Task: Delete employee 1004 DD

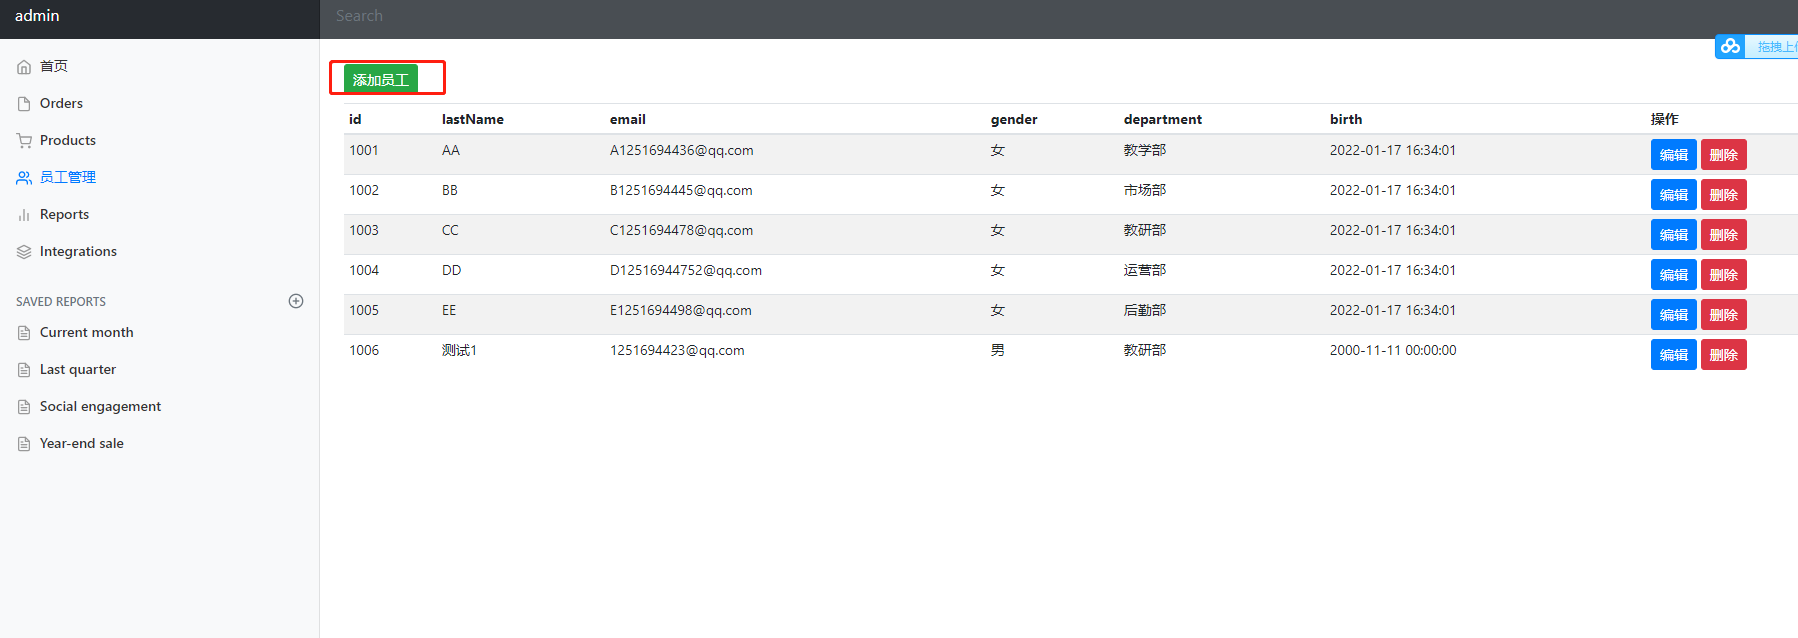Action: point(1723,275)
